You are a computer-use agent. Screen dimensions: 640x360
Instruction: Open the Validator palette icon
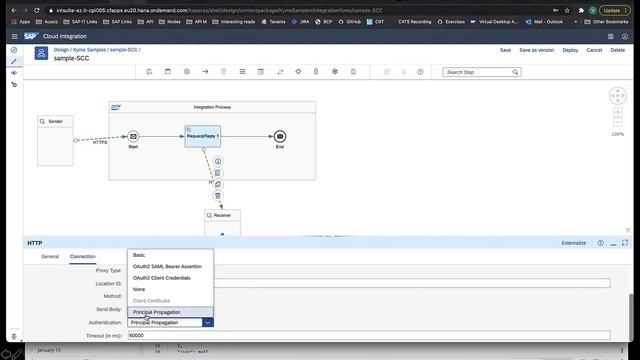pos(353,72)
